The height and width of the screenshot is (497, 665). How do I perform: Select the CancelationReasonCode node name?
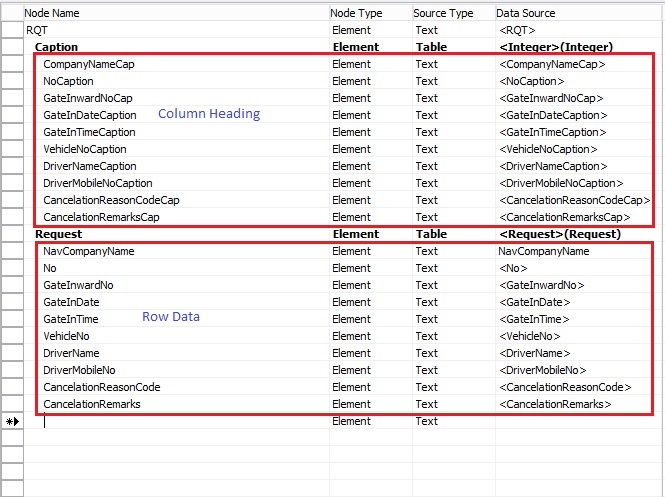click(101, 387)
